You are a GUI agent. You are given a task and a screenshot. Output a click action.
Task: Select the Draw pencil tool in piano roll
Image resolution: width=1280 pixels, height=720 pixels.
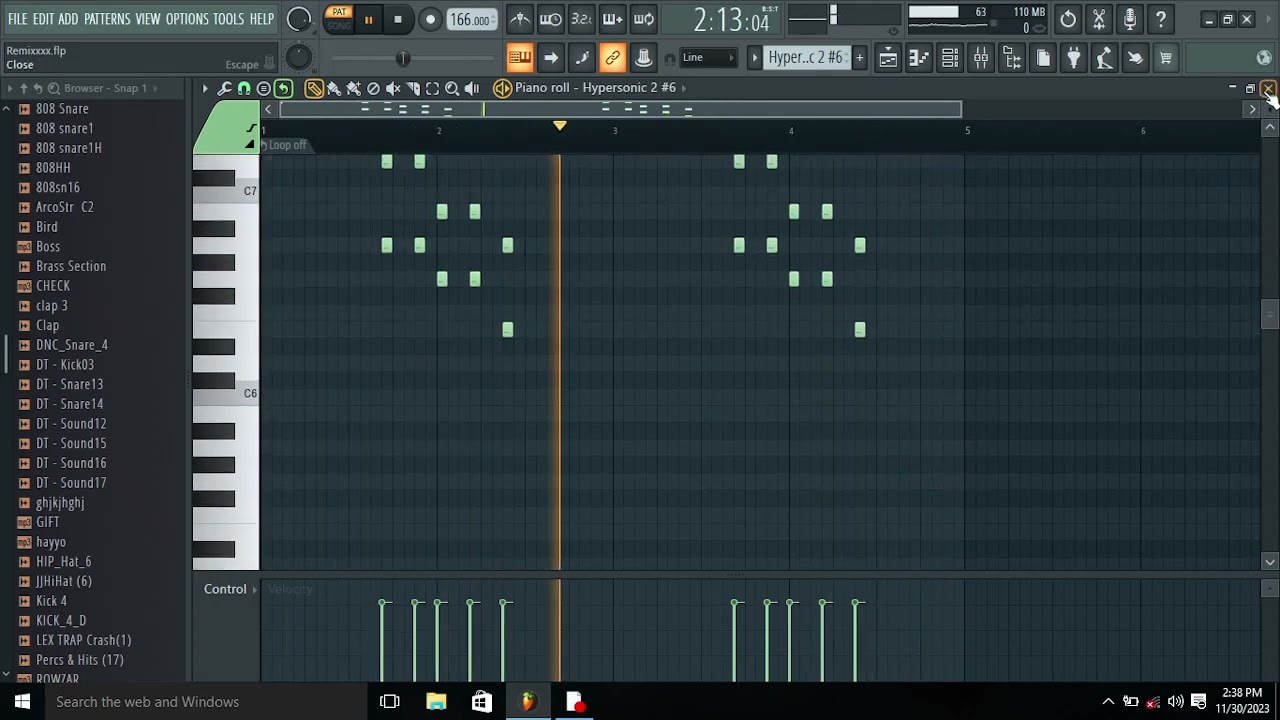click(314, 88)
